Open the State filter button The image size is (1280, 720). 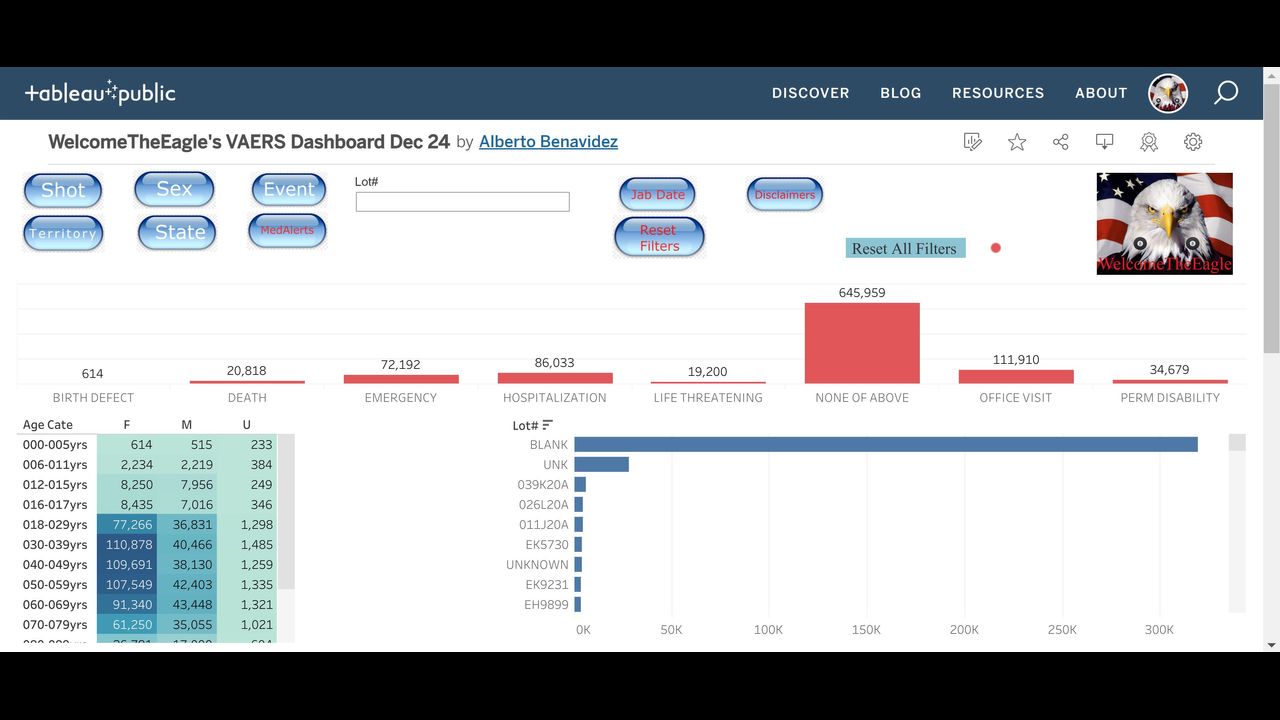tap(178, 233)
